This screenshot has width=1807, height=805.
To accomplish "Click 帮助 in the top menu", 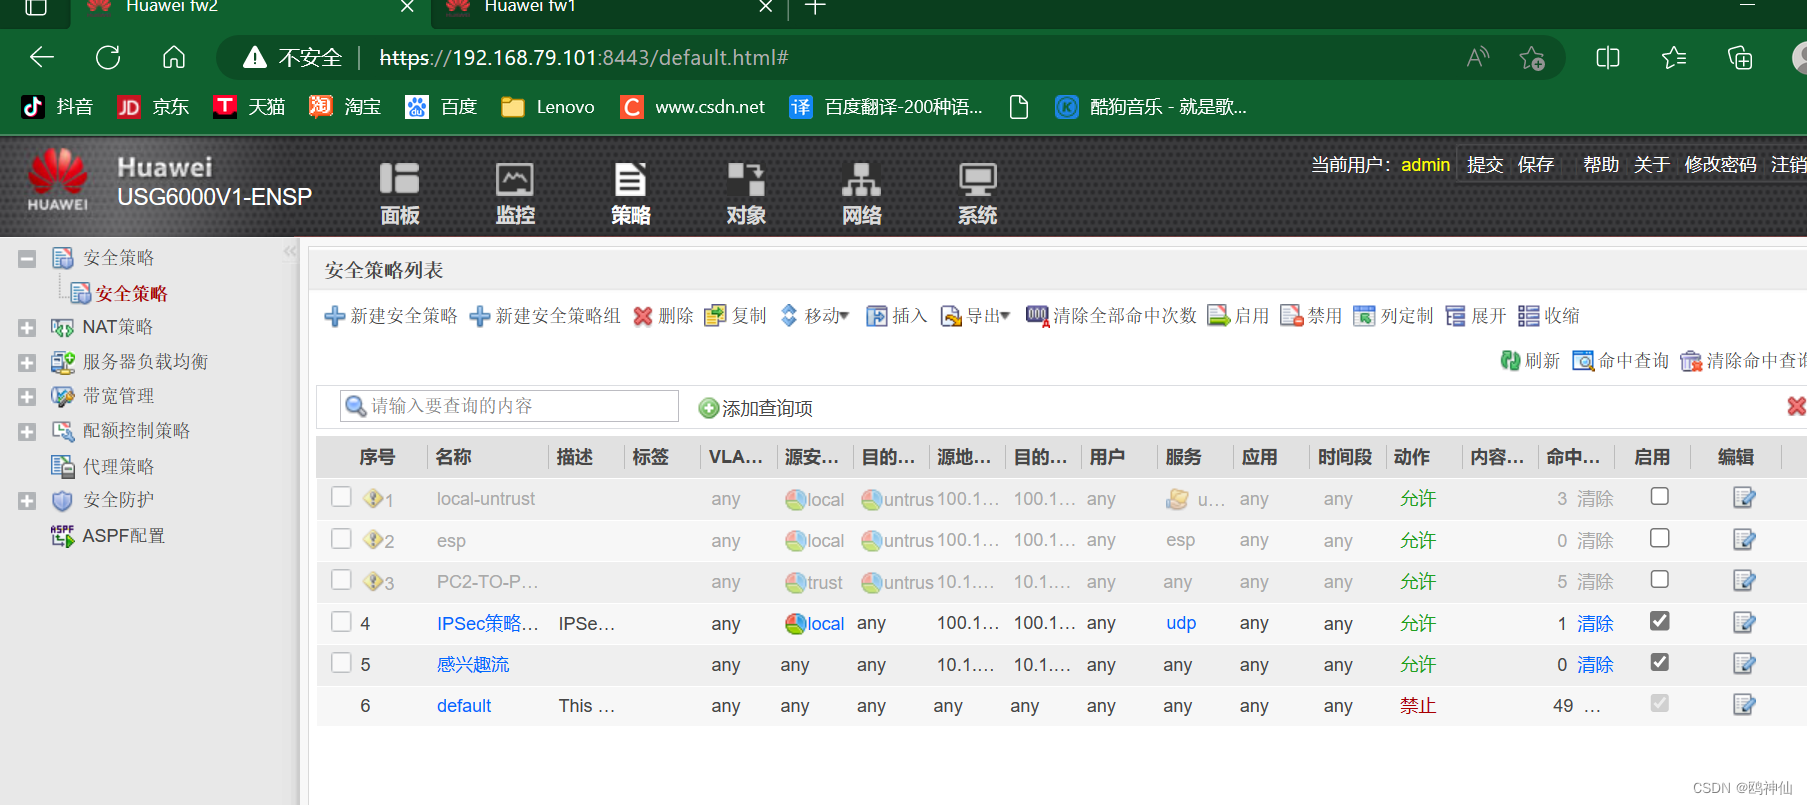I will pyautogui.click(x=1601, y=165).
